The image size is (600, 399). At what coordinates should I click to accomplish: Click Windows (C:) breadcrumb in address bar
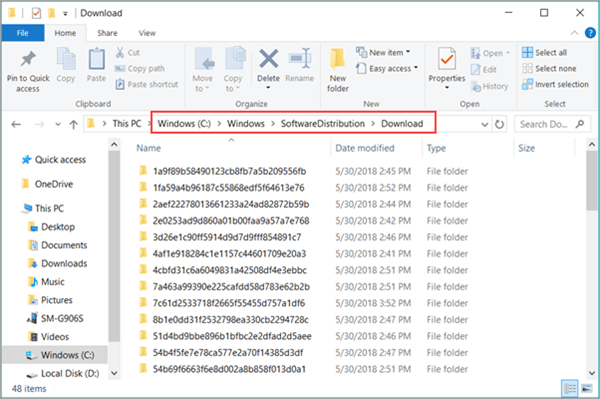tap(184, 124)
